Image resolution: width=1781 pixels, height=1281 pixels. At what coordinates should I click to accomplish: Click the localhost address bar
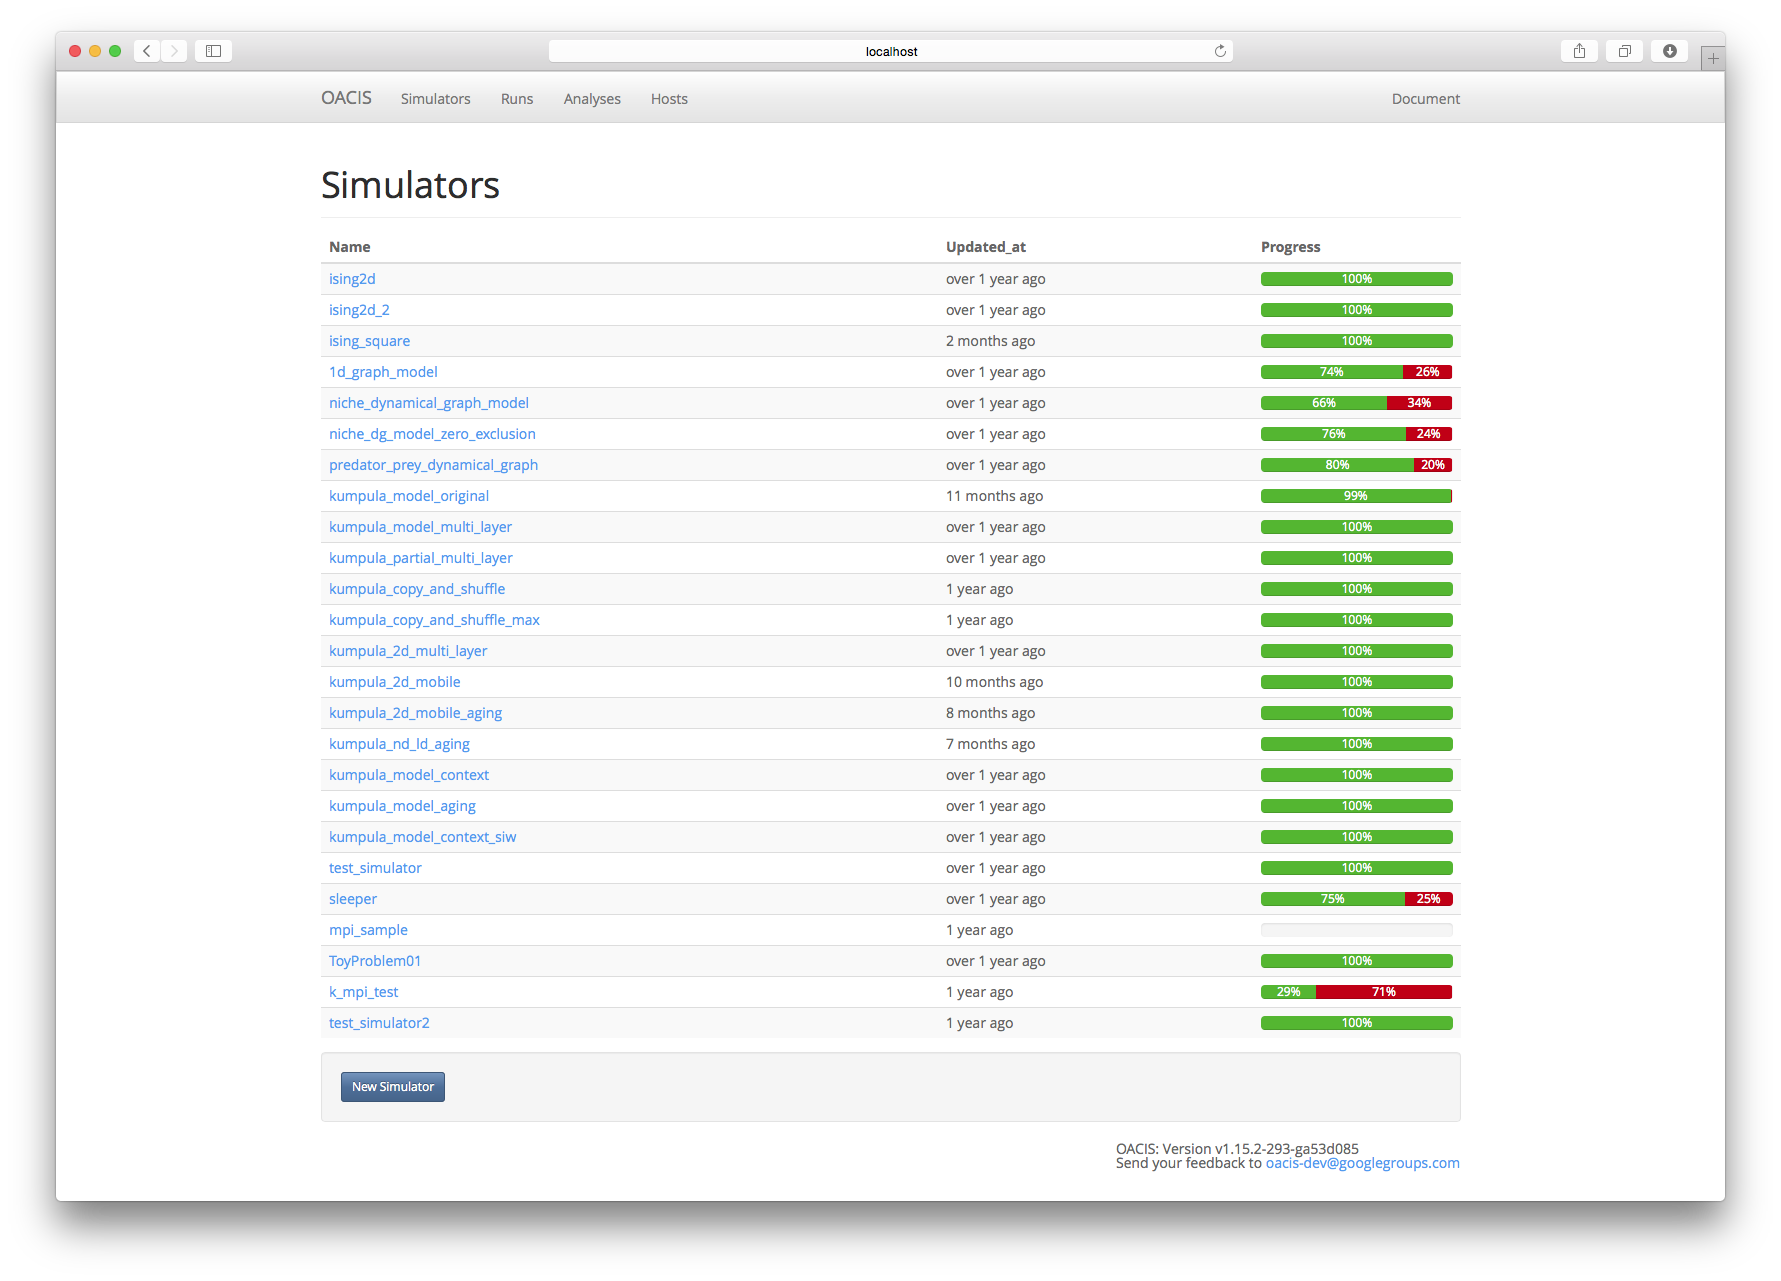pos(891,51)
